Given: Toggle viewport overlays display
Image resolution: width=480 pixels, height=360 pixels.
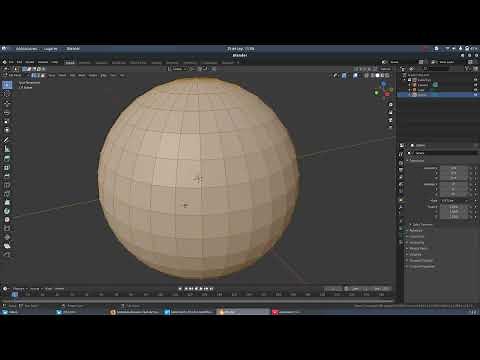Looking at the screenshot, I should (x=356, y=76).
